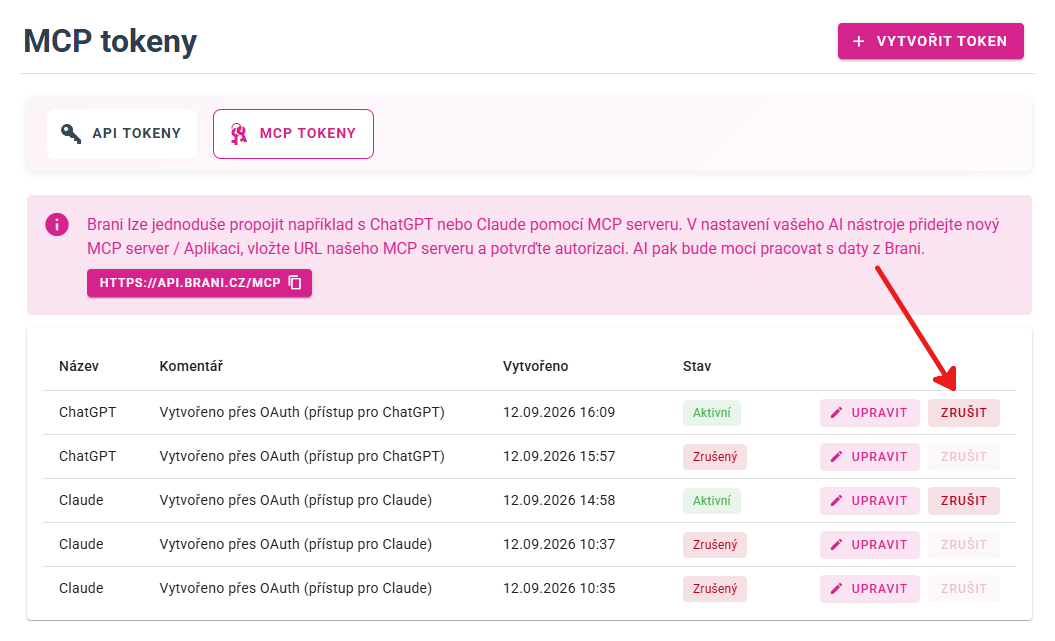This screenshot has height=641, width=1055.
Task: Revoke the Claude token created at 14:58
Action: click(x=963, y=500)
